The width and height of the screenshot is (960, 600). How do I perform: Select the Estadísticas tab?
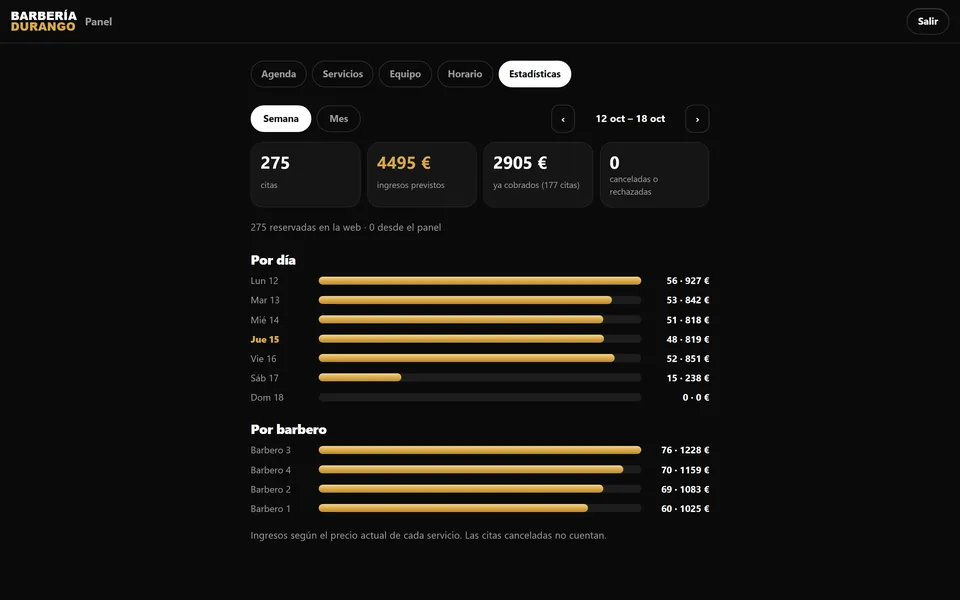(x=534, y=74)
